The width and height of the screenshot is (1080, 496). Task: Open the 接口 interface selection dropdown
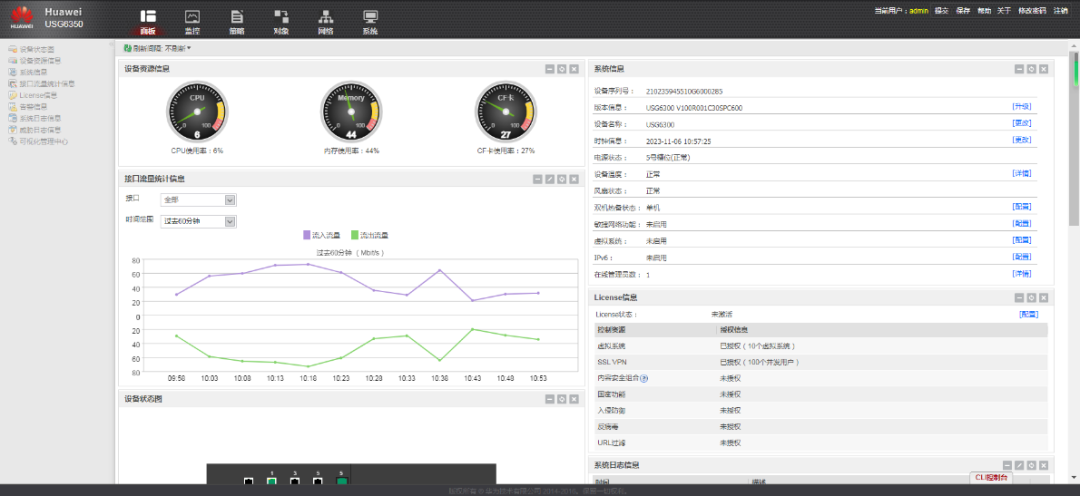tap(199, 200)
